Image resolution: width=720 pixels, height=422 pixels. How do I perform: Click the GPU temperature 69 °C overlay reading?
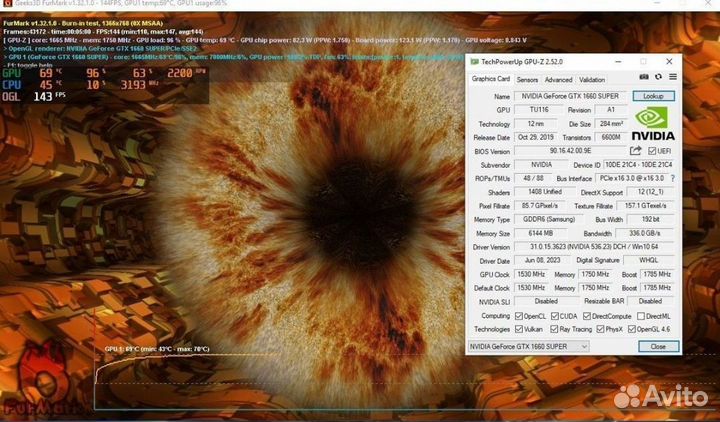point(50,73)
